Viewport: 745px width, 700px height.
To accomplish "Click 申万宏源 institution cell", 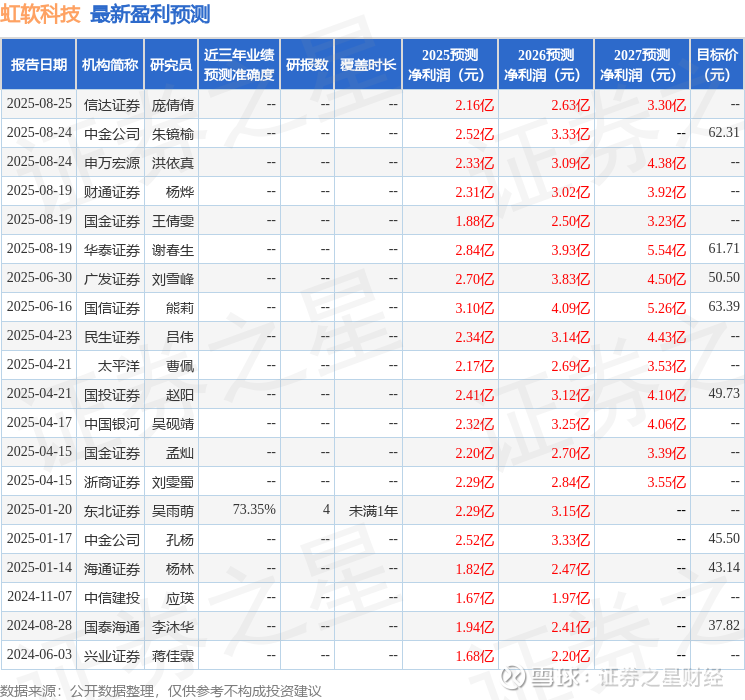I will (112, 163).
